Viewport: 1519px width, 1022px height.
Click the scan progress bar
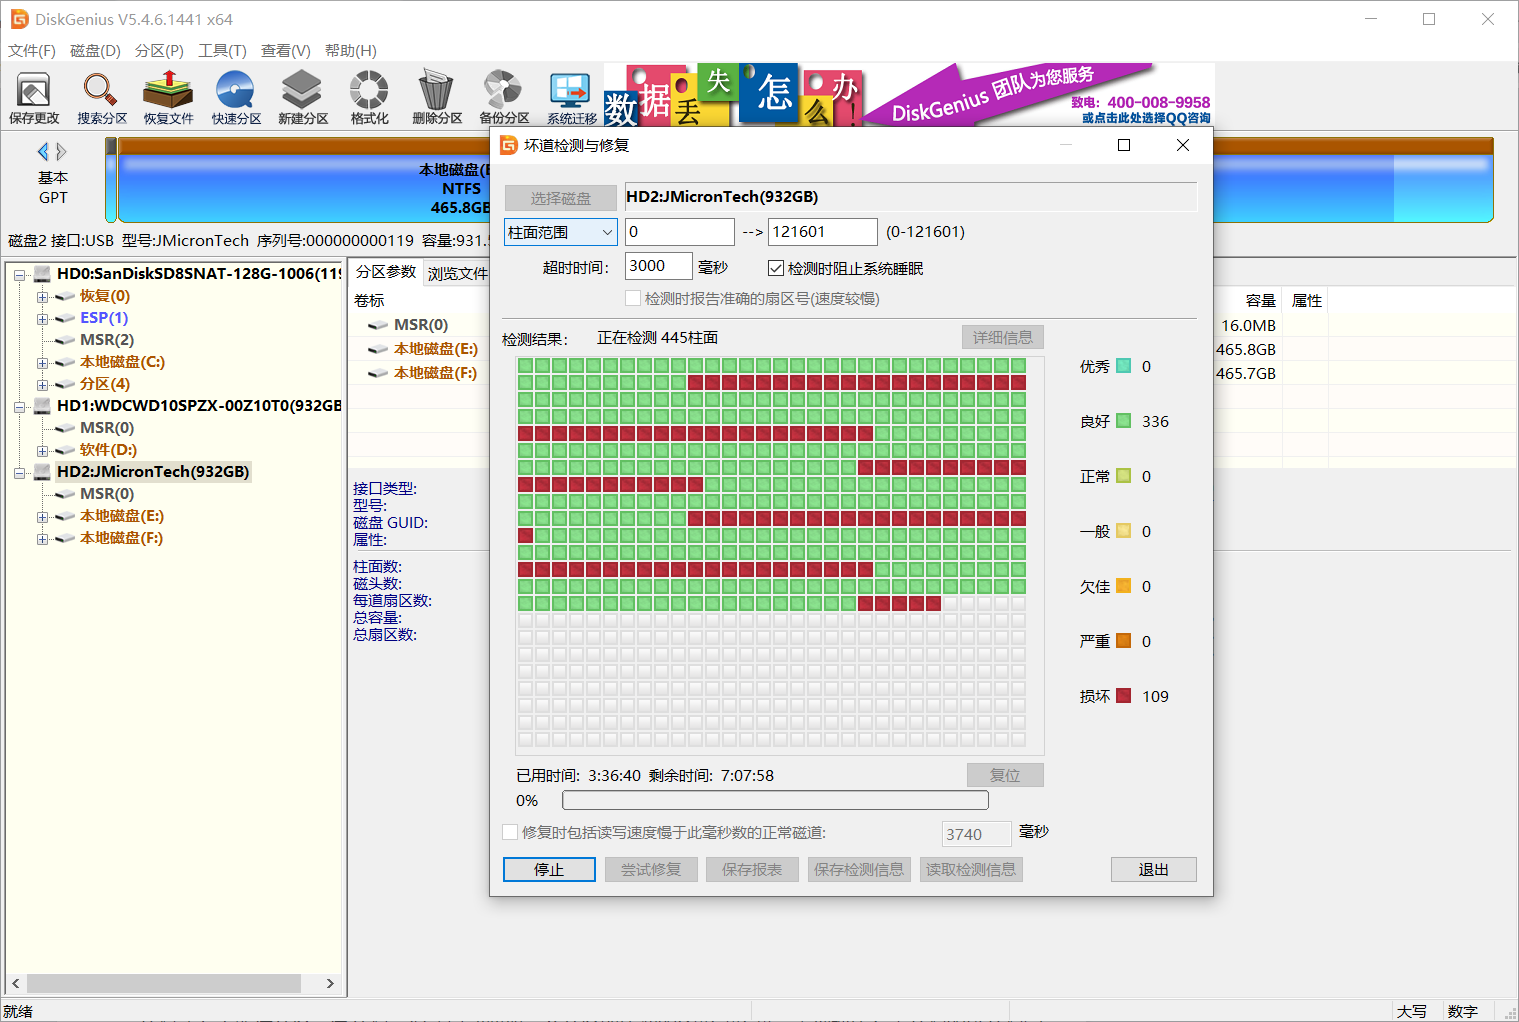pyautogui.click(x=775, y=800)
